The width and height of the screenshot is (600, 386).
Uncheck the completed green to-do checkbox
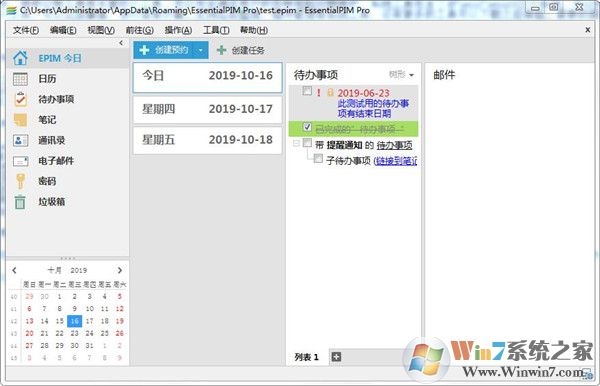click(x=307, y=127)
